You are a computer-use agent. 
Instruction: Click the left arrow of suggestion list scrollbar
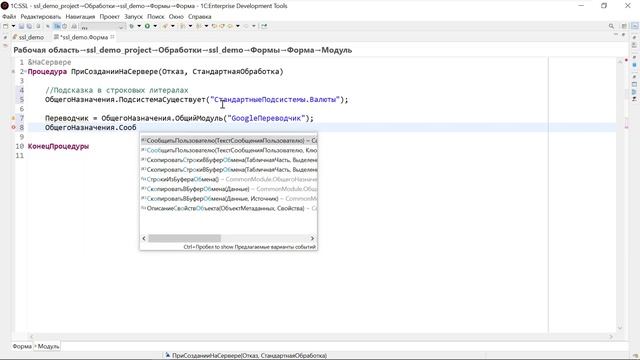point(144,238)
